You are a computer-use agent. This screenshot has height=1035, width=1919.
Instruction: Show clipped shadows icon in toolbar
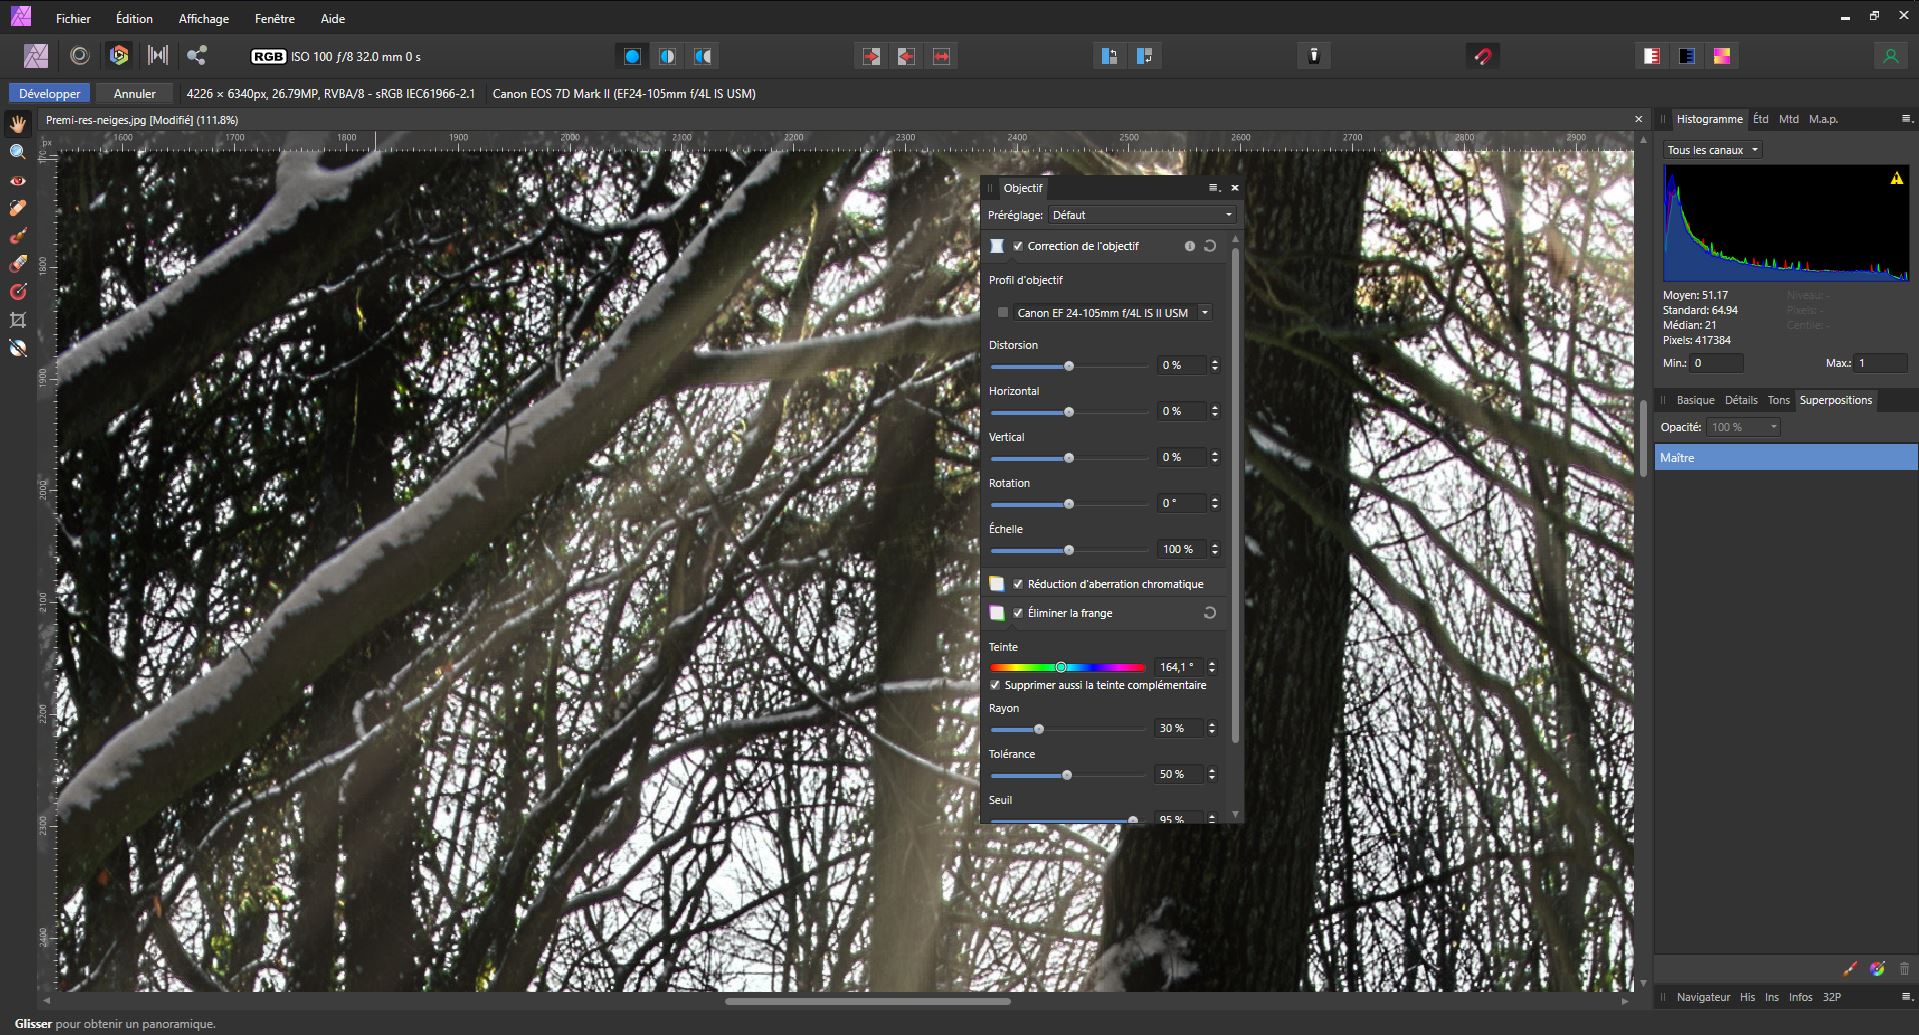pyautogui.click(x=1687, y=56)
